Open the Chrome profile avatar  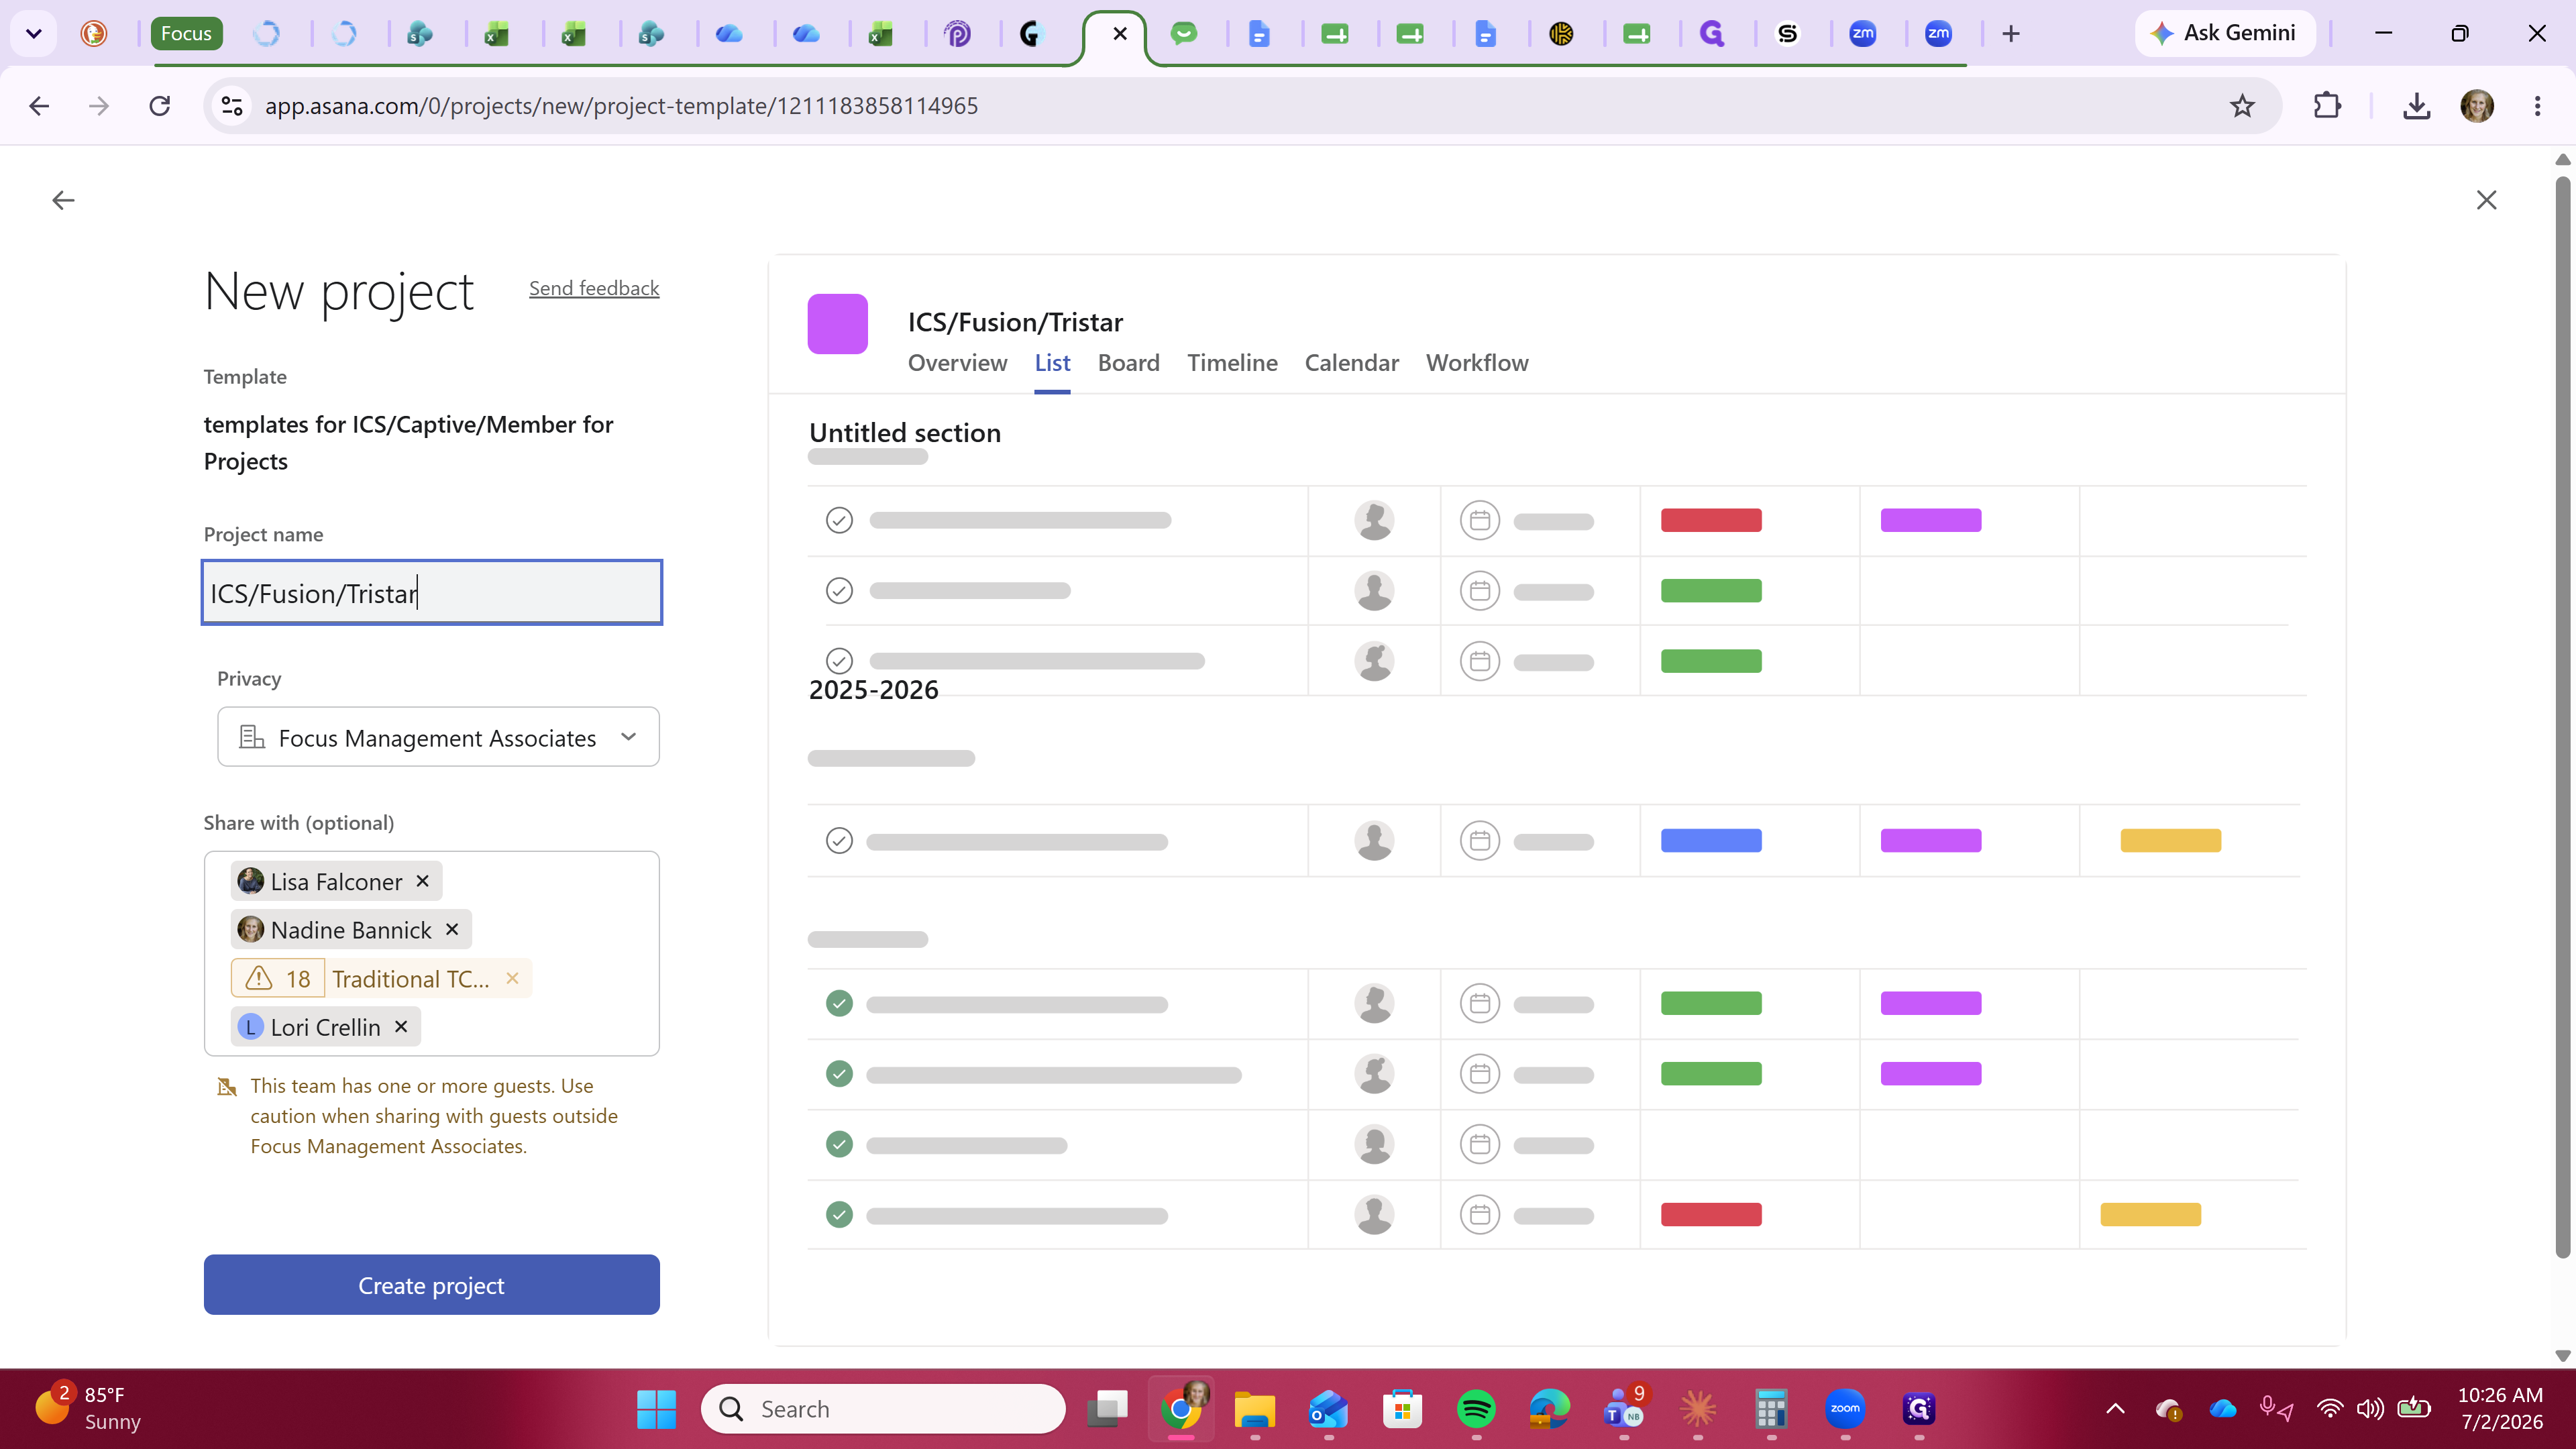(2477, 106)
